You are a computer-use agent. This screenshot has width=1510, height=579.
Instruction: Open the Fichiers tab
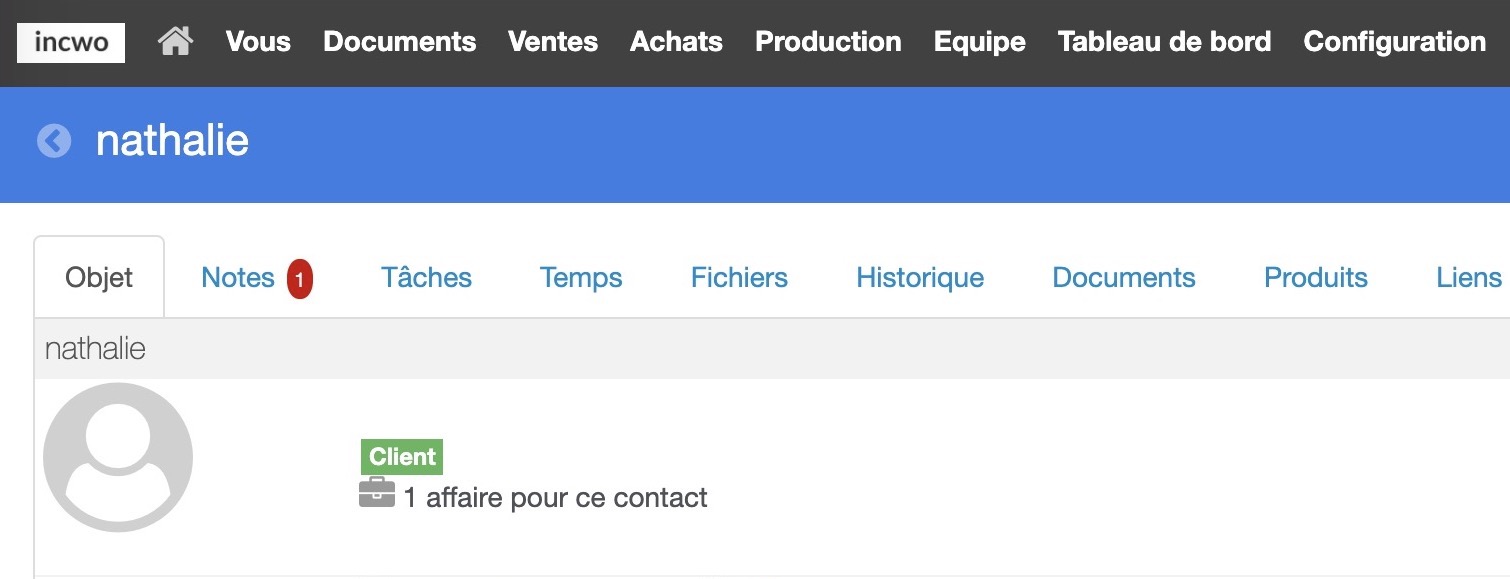coord(739,278)
